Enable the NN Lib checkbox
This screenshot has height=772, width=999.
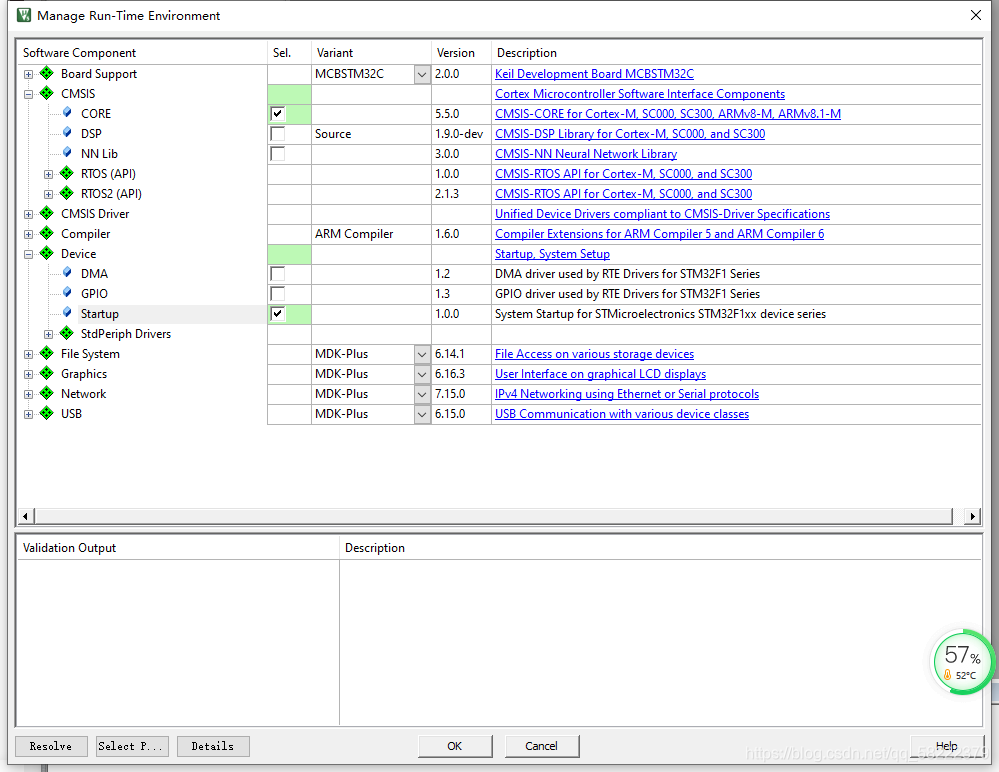point(278,154)
